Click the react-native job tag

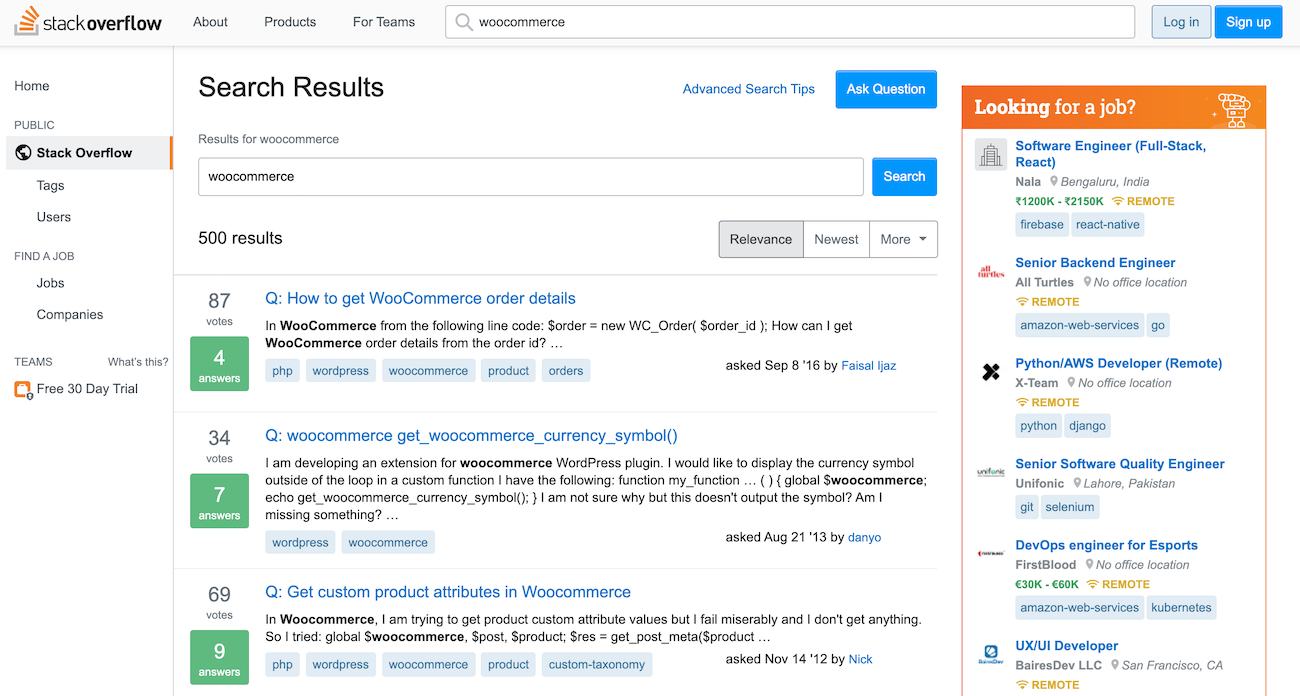tap(1108, 225)
